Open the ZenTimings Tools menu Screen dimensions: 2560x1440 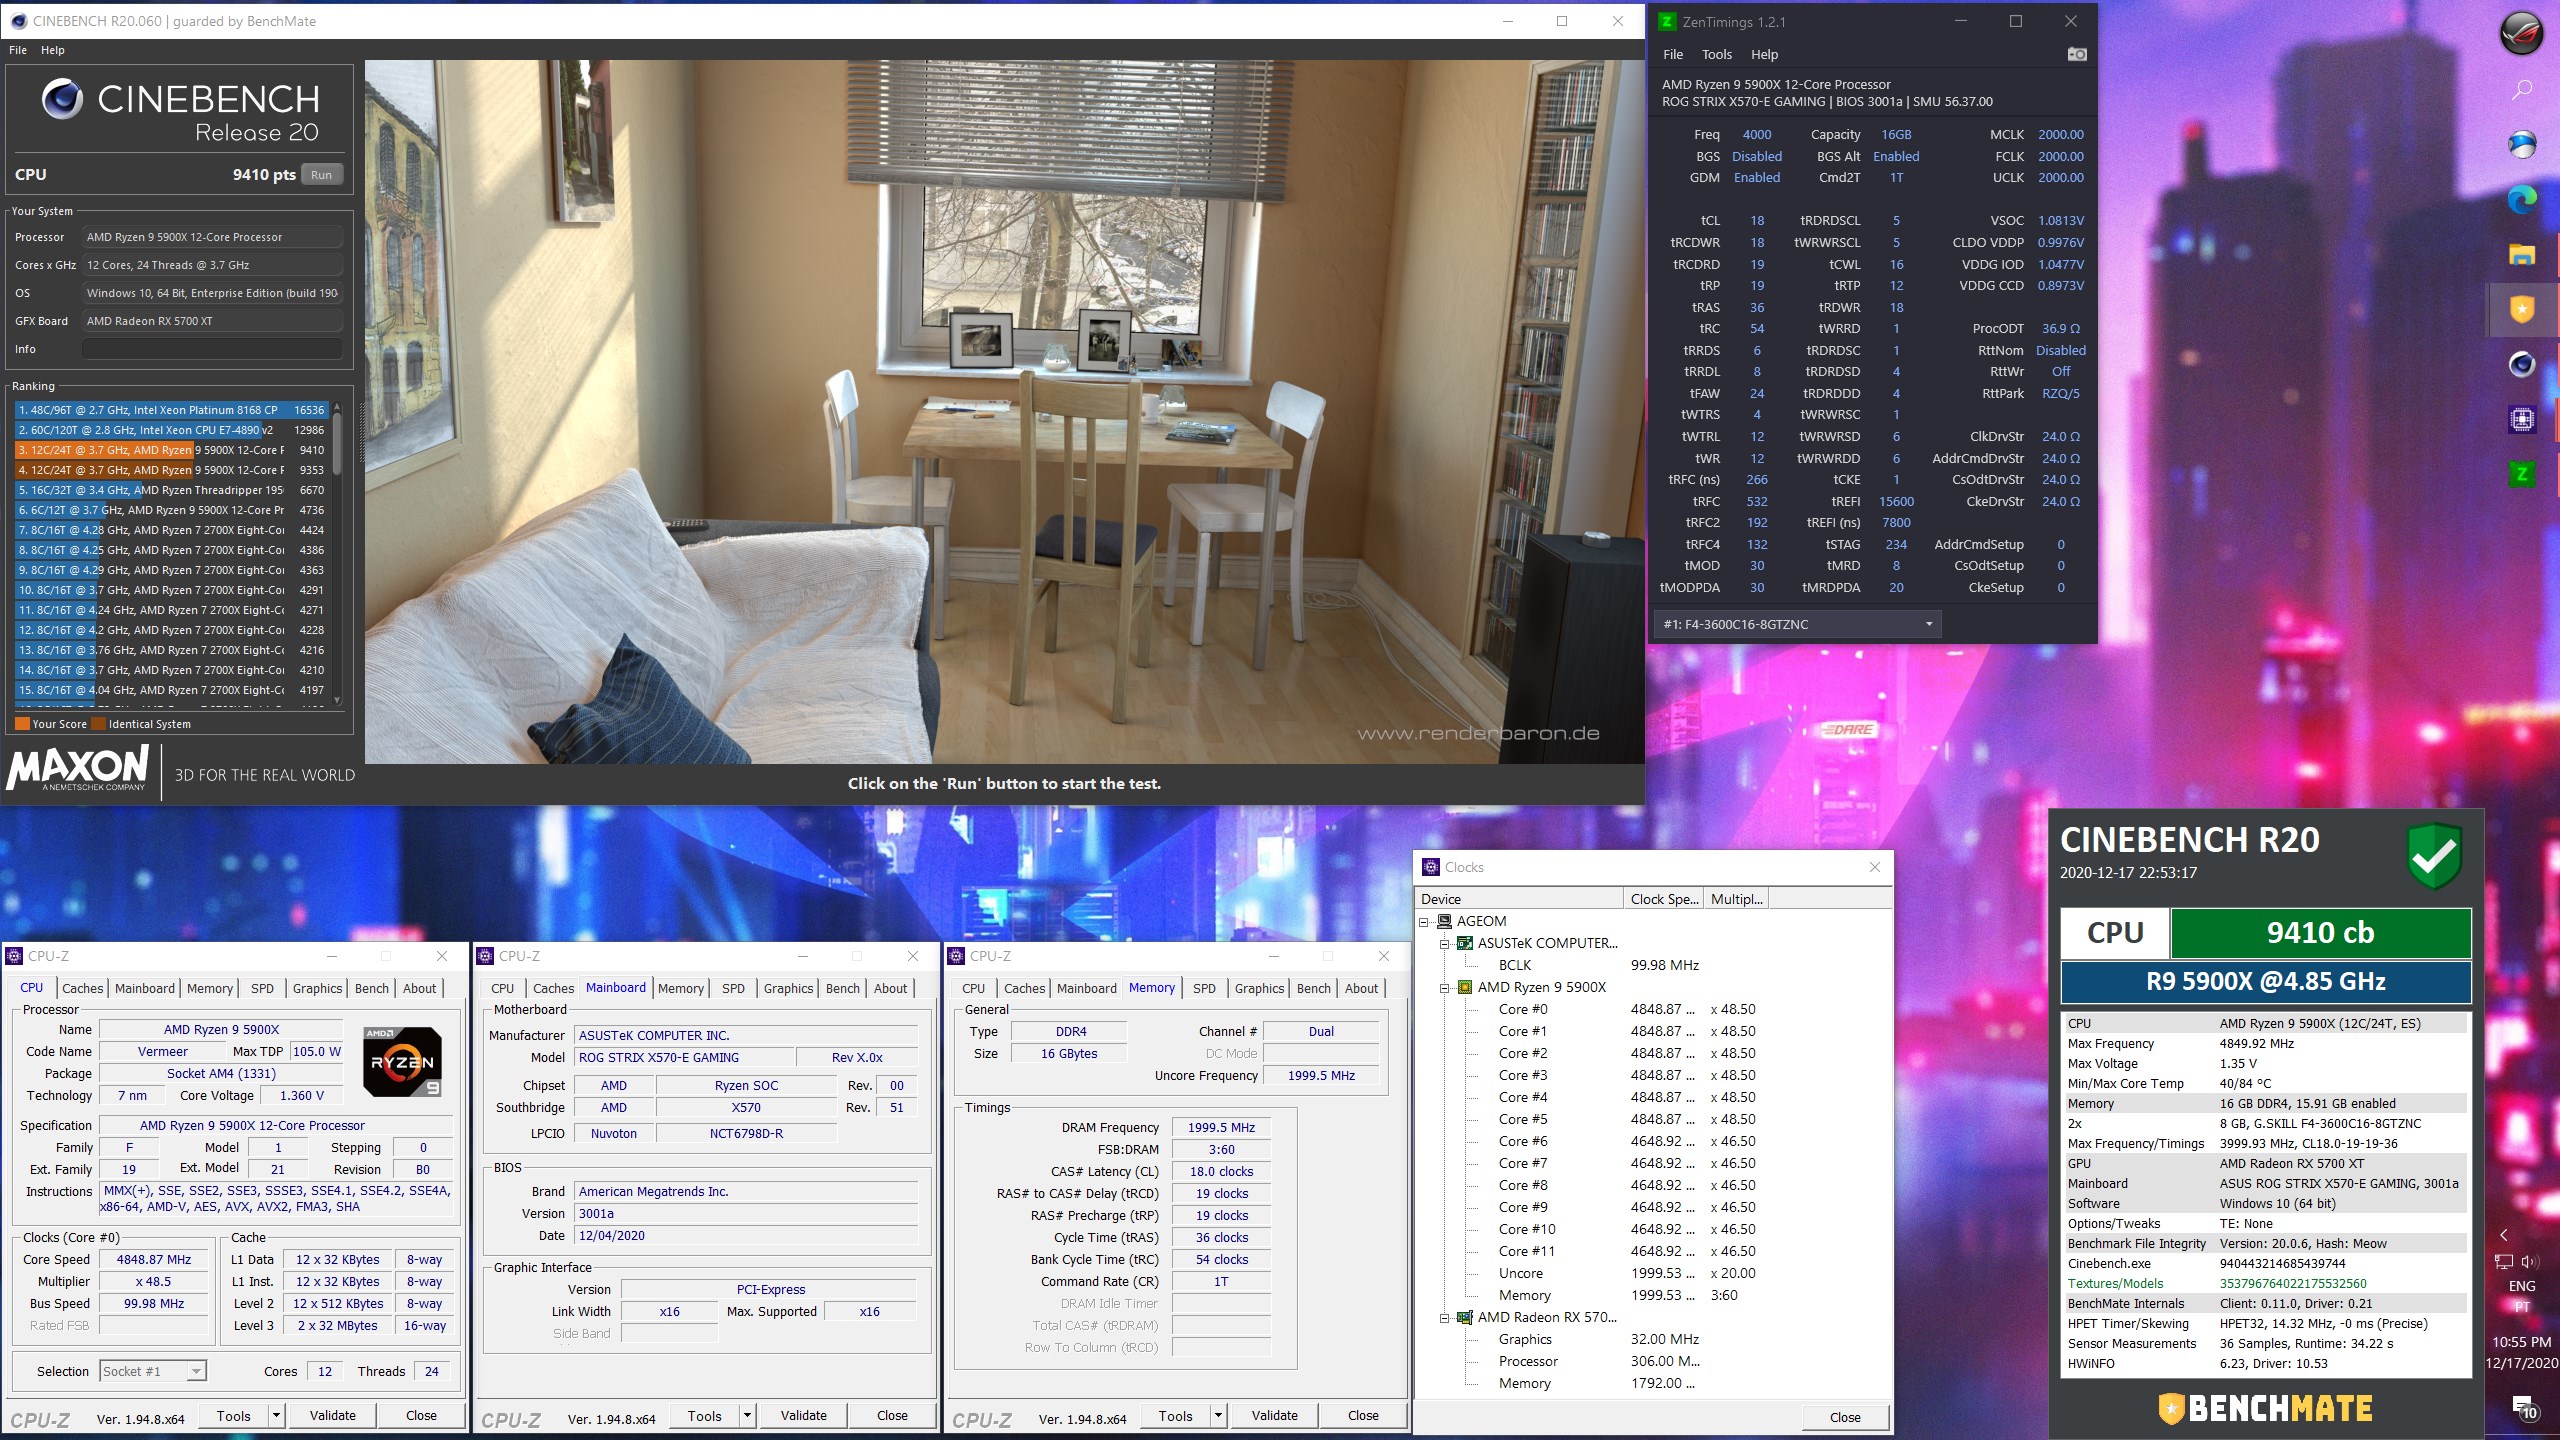coord(1717,54)
